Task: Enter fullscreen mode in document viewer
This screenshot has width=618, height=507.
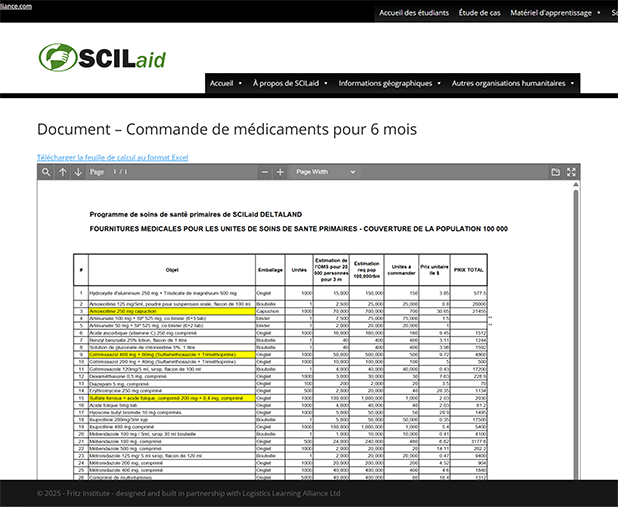Action: tap(571, 172)
